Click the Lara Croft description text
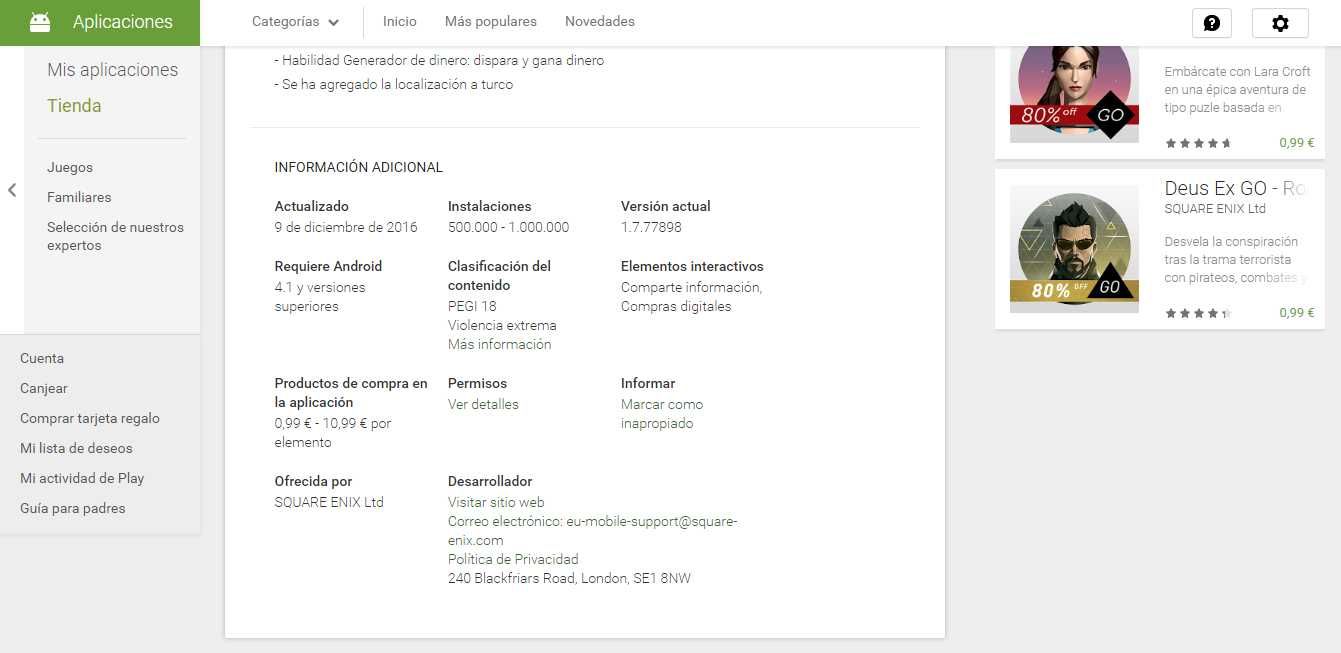Viewport: 1341px width, 653px height. [x=1237, y=90]
